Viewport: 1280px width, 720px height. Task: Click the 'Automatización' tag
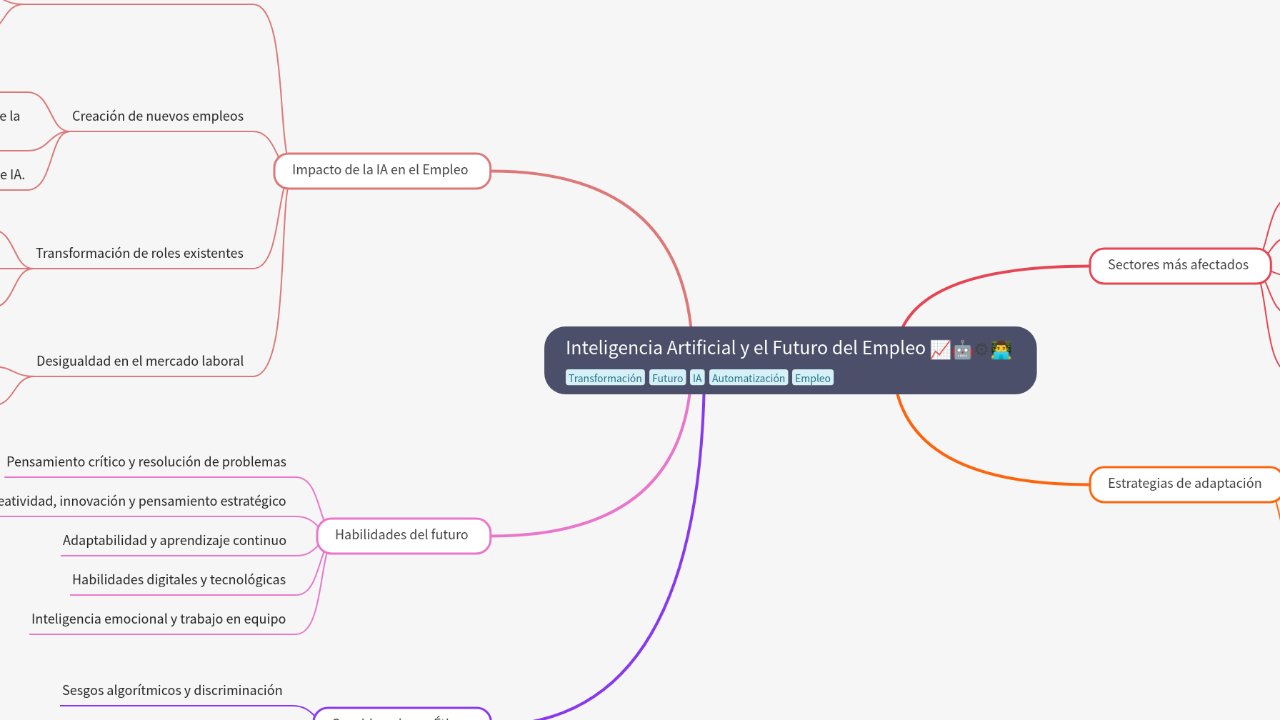pyautogui.click(x=748, y=378)
